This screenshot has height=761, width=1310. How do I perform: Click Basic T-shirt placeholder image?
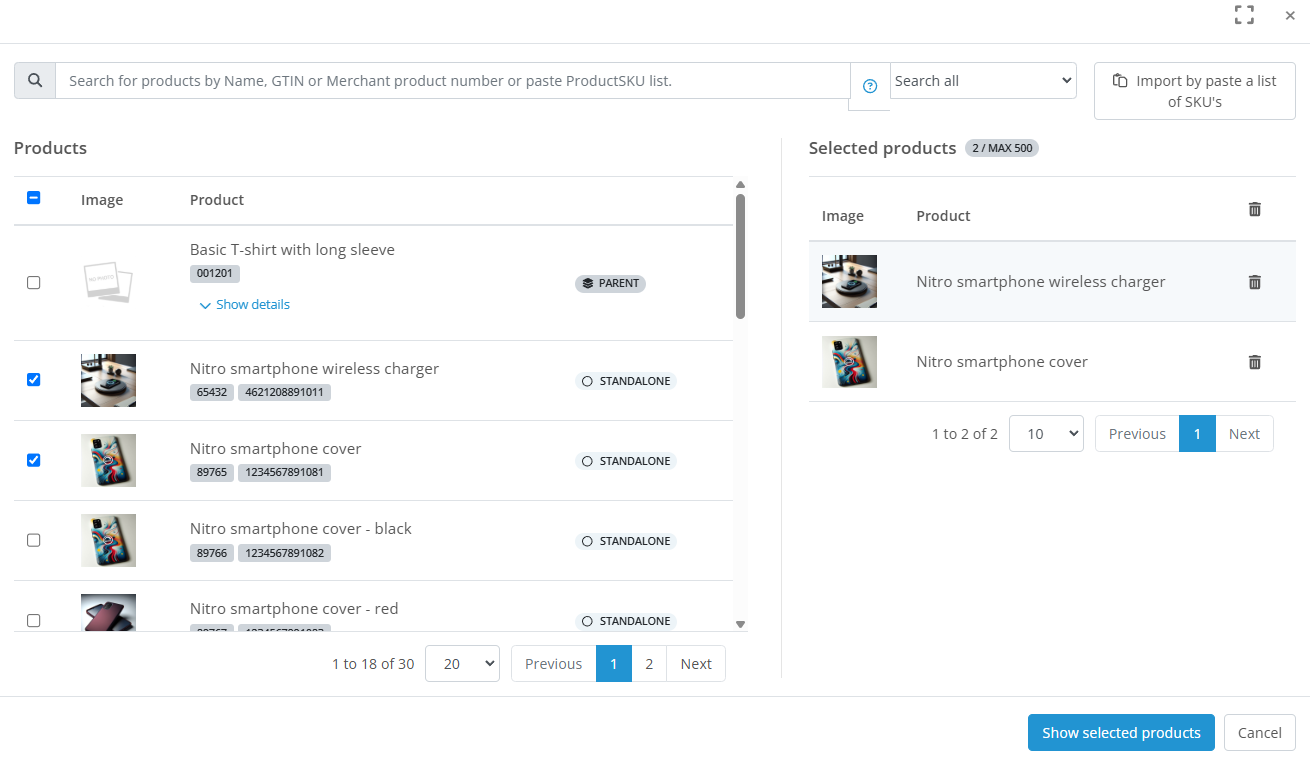click(108, 283)
